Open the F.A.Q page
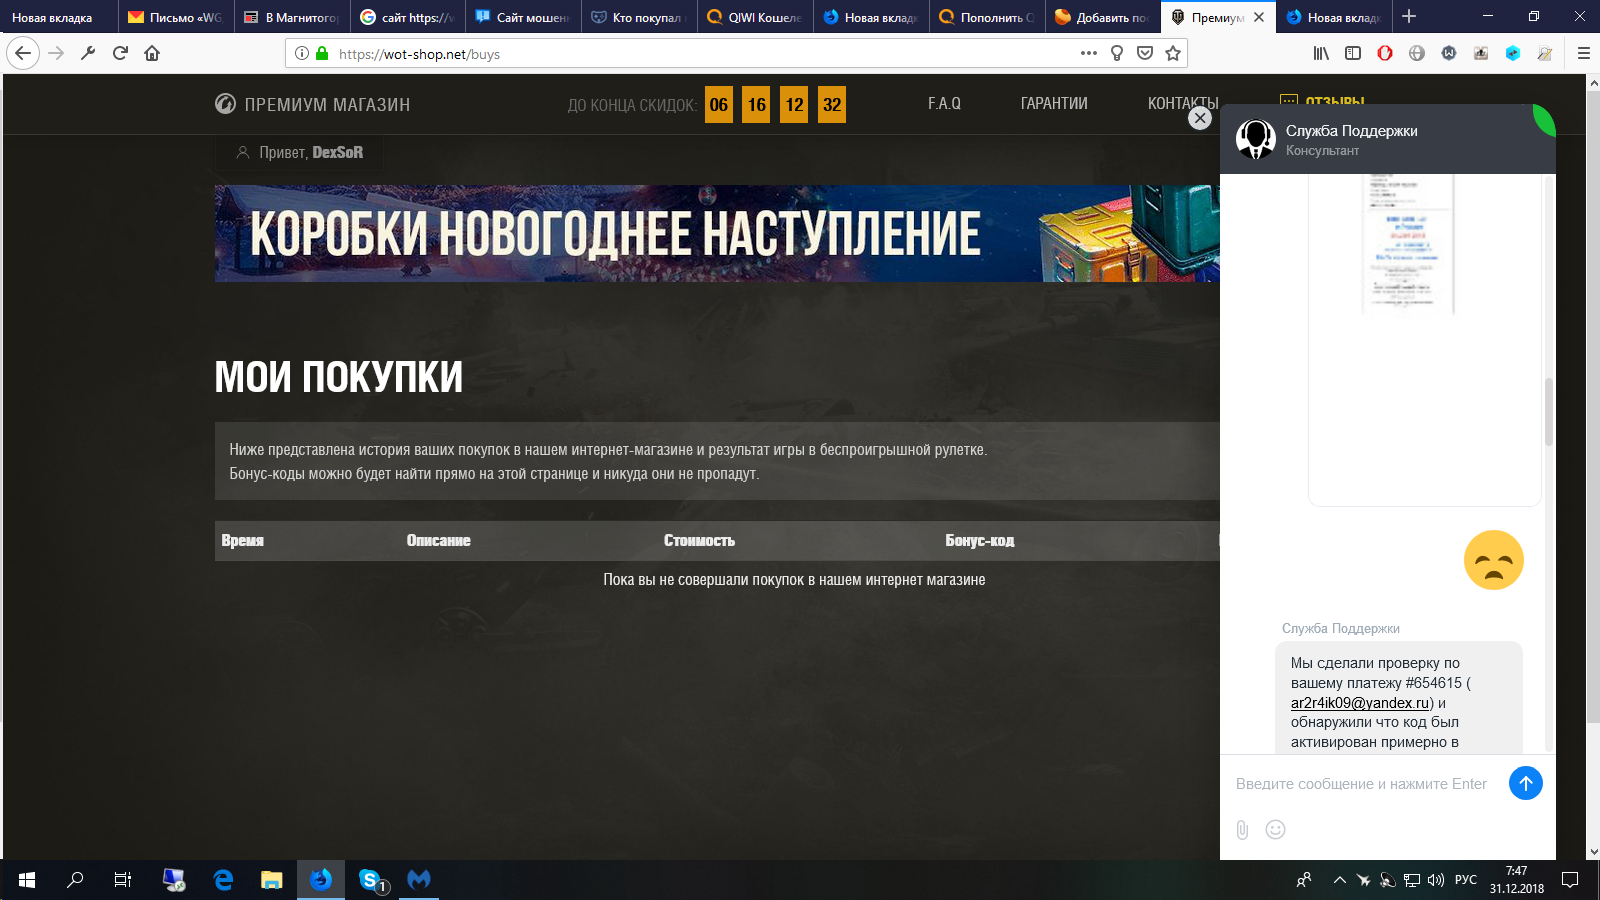Screen dimensions: 1600x900 coord(944,103)
